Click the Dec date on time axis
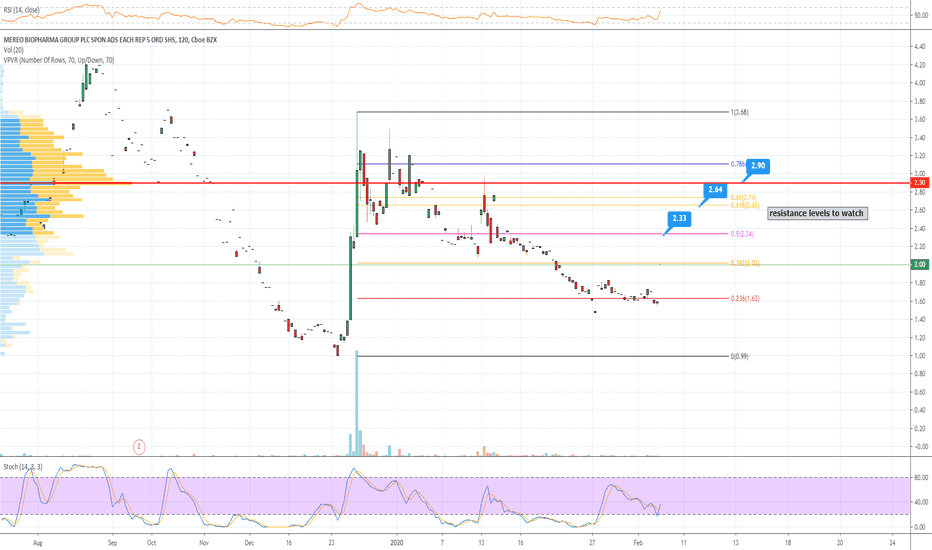The width and height of the screenshot is (932, 550). (x=249, y=543)
